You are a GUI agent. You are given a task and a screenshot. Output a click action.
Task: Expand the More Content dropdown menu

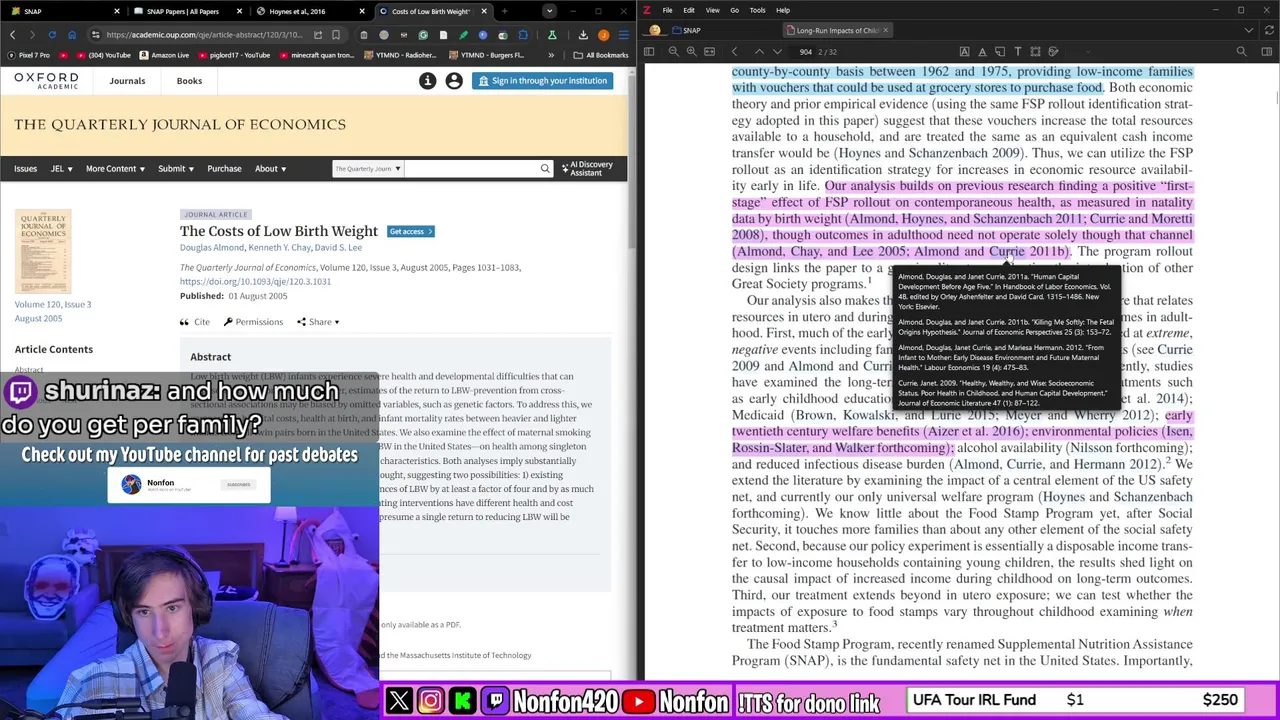pyautogui.click(x=115, y=169)
